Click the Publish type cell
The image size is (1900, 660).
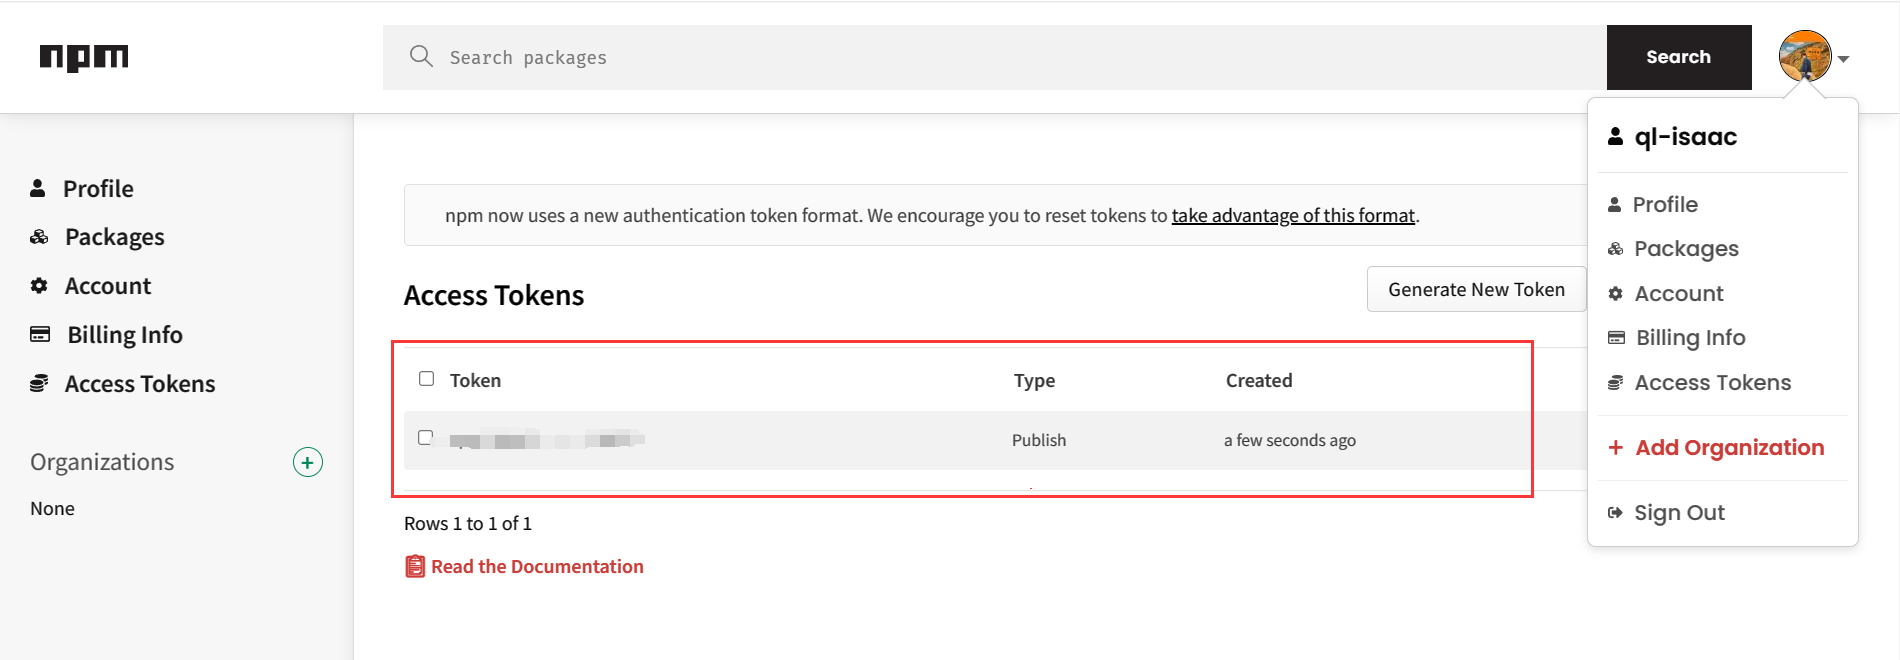1039,440
